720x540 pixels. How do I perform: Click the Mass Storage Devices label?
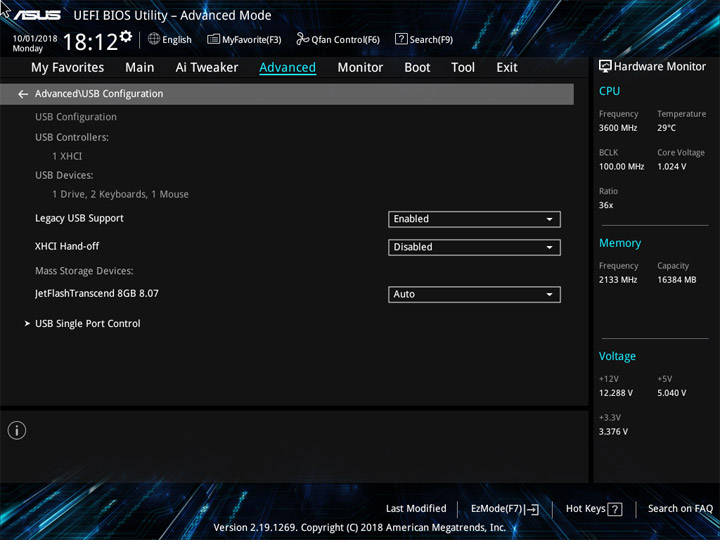point(84,271)
